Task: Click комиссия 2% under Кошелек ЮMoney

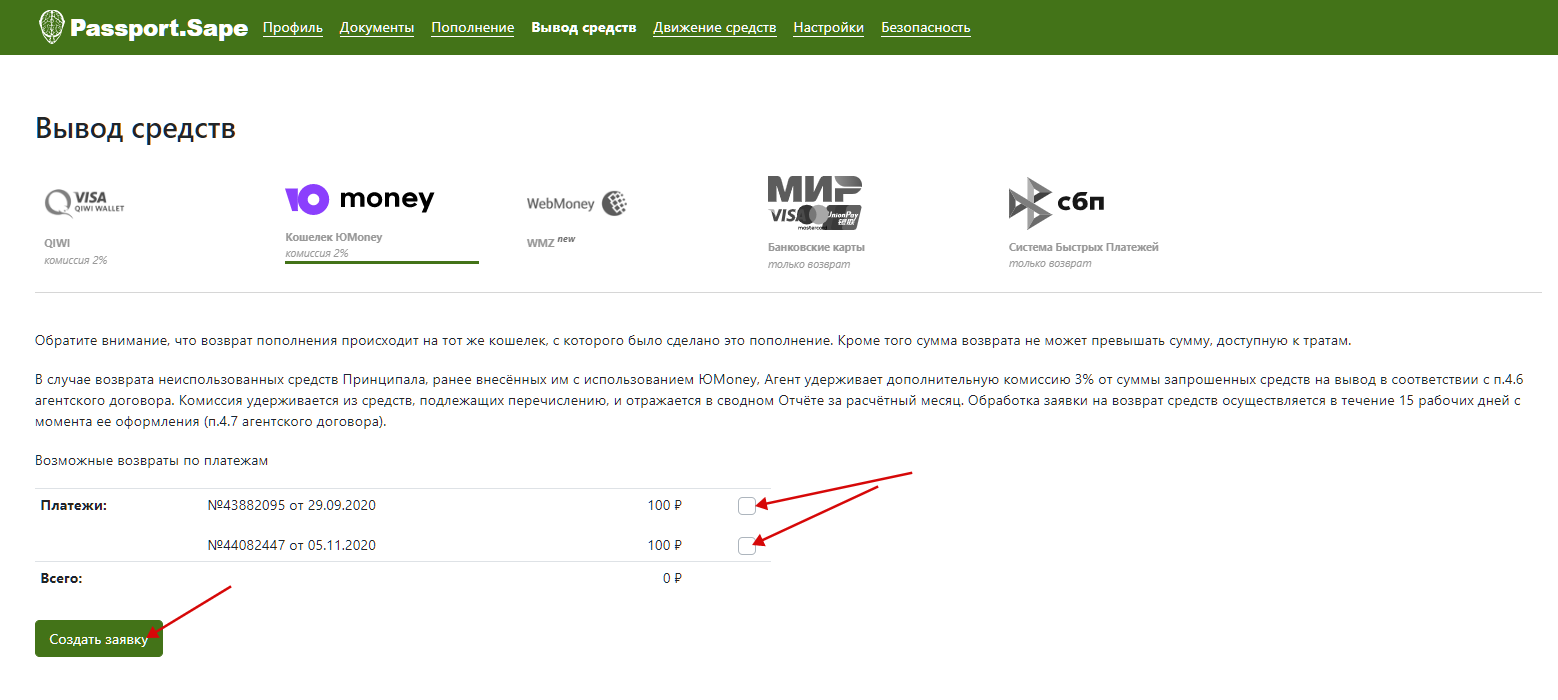Action: (317, 254)
